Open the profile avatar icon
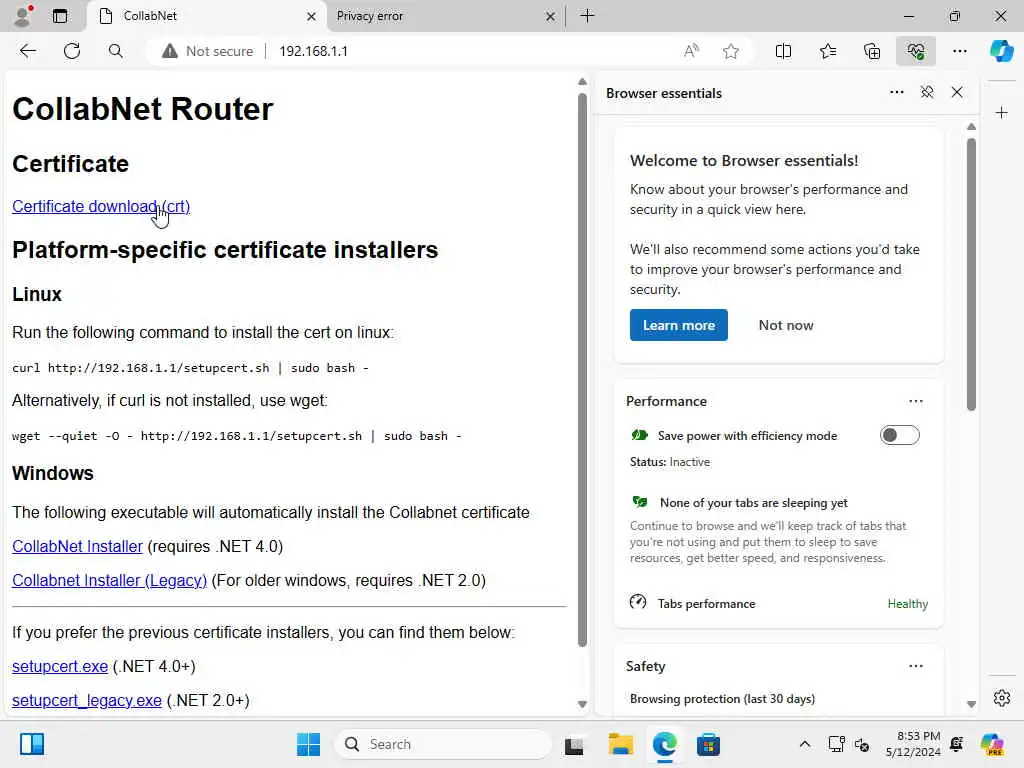This screenshot has height=768, width=1024. point(23,16)
